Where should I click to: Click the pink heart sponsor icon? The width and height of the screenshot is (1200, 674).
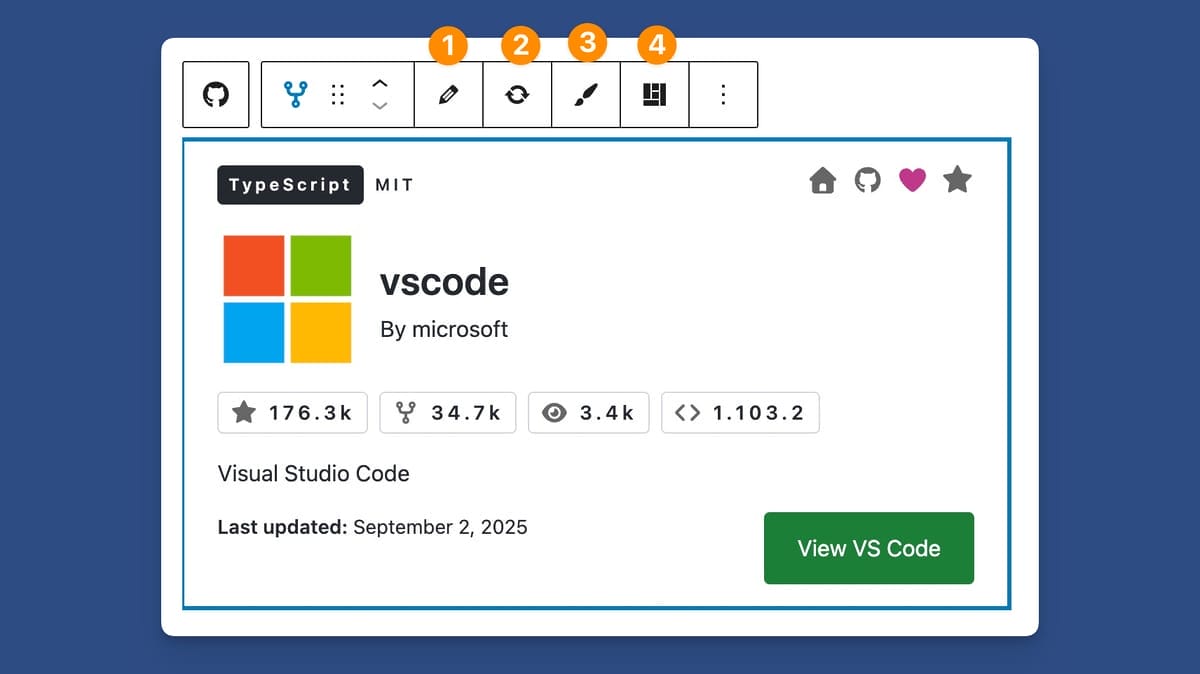coord(912,180)
